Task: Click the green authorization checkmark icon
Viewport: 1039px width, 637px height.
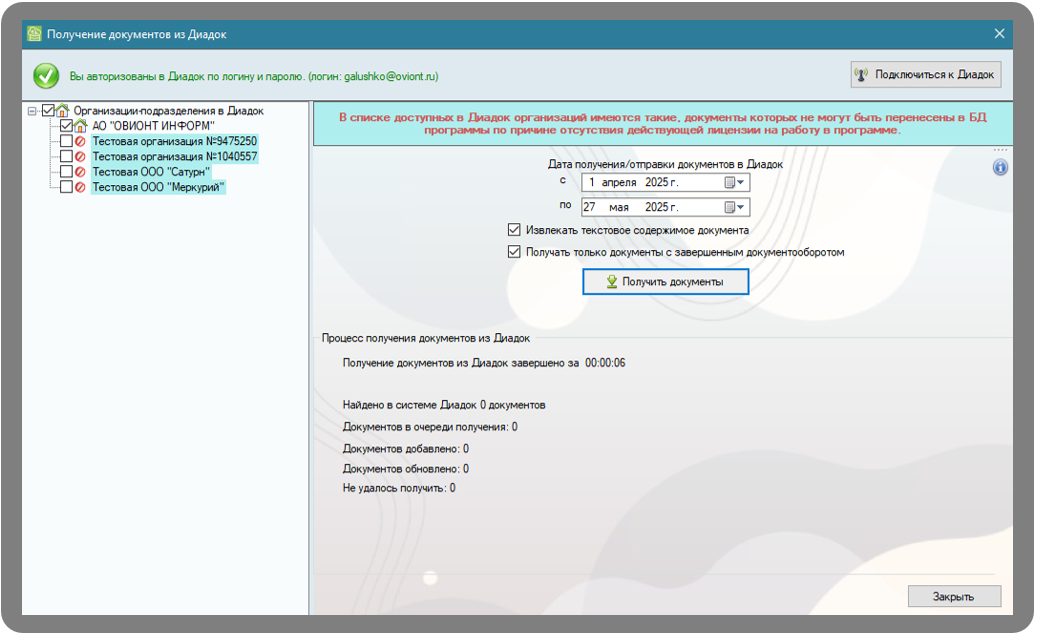Action: click(x=46, y=76)
